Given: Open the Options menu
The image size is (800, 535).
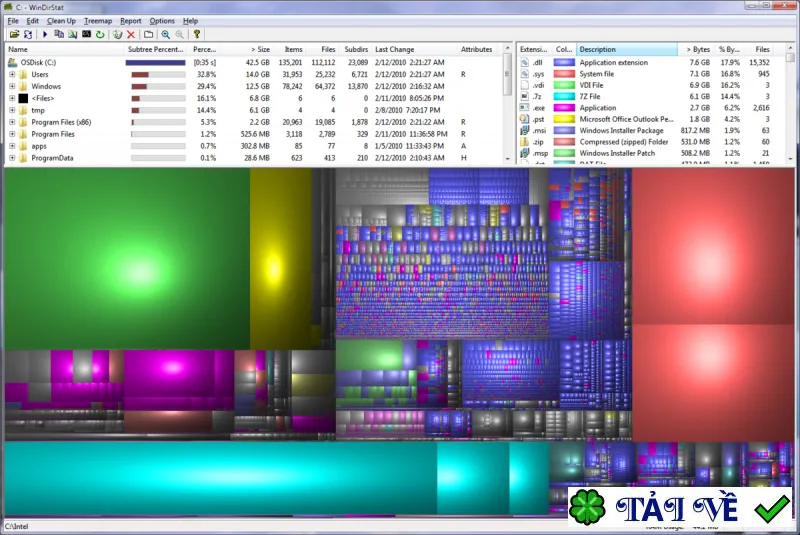Looking at the screenshot, I should click(162, 21).
